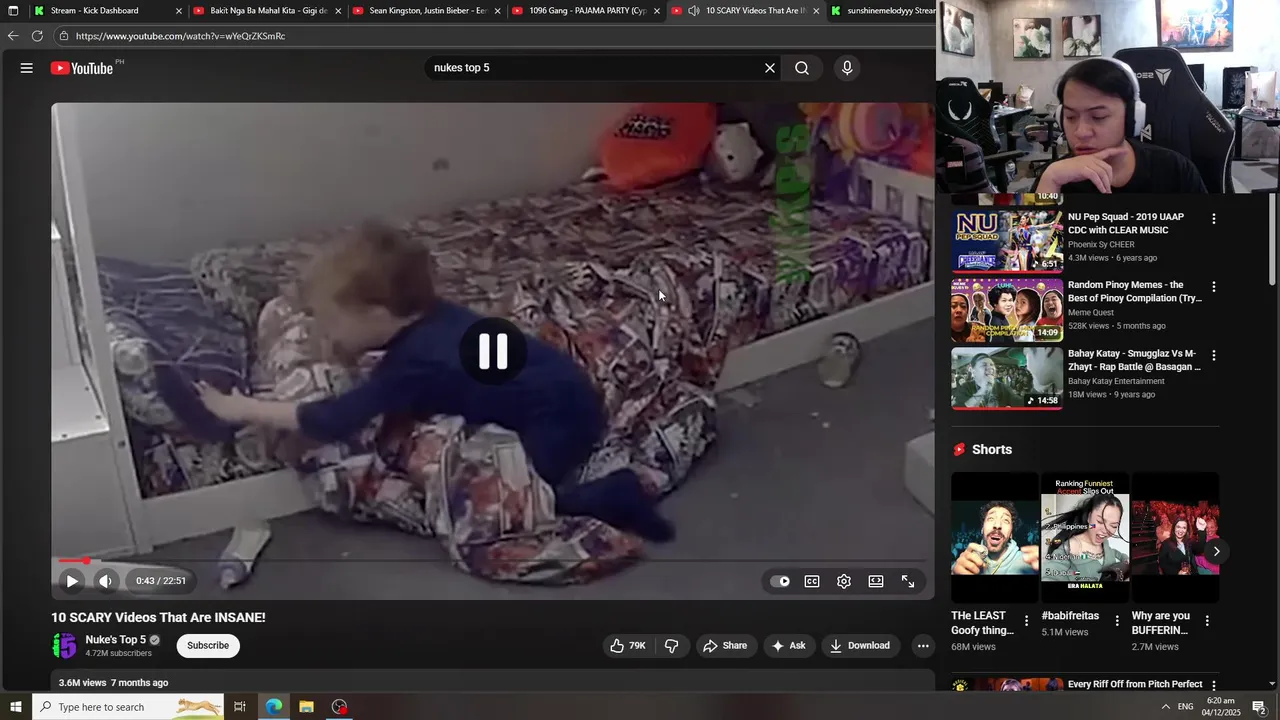Image resolution: width=1280 pixels, height=720 pixels.
Task: Open Bahay Katay - Smugglaz Vs M-Zhayt title
Action: click(1134, 360)
